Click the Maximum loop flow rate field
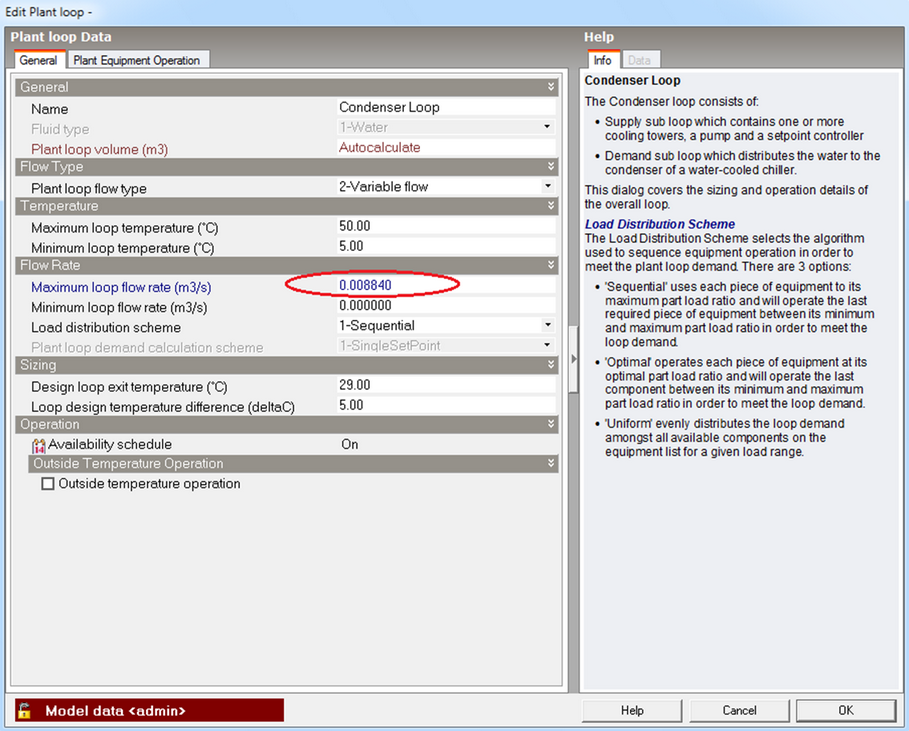909x731 pixels. coord(445,286)
